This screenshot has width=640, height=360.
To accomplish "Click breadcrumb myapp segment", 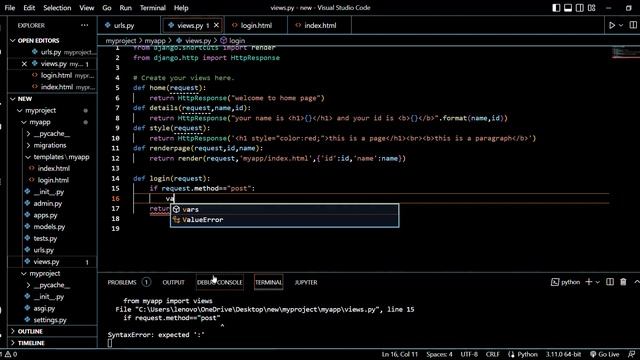I will tap(155, 41).
